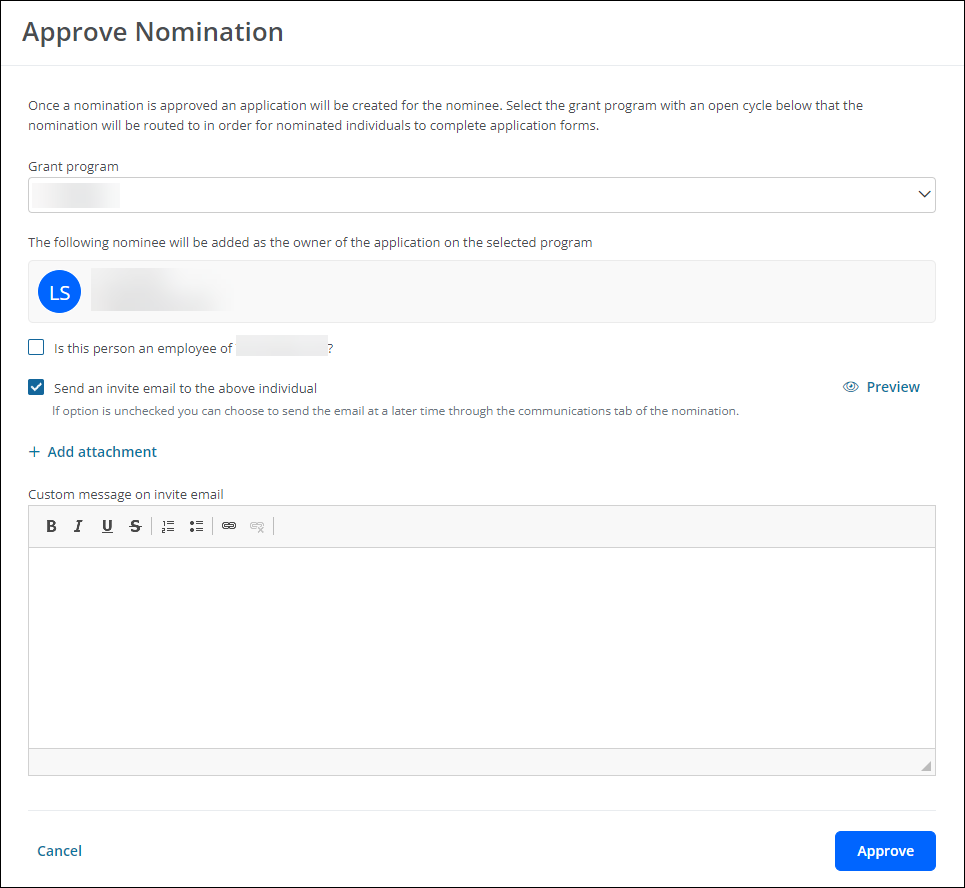
Task: Toggle Underline formatting button
Action: point(107,526)
